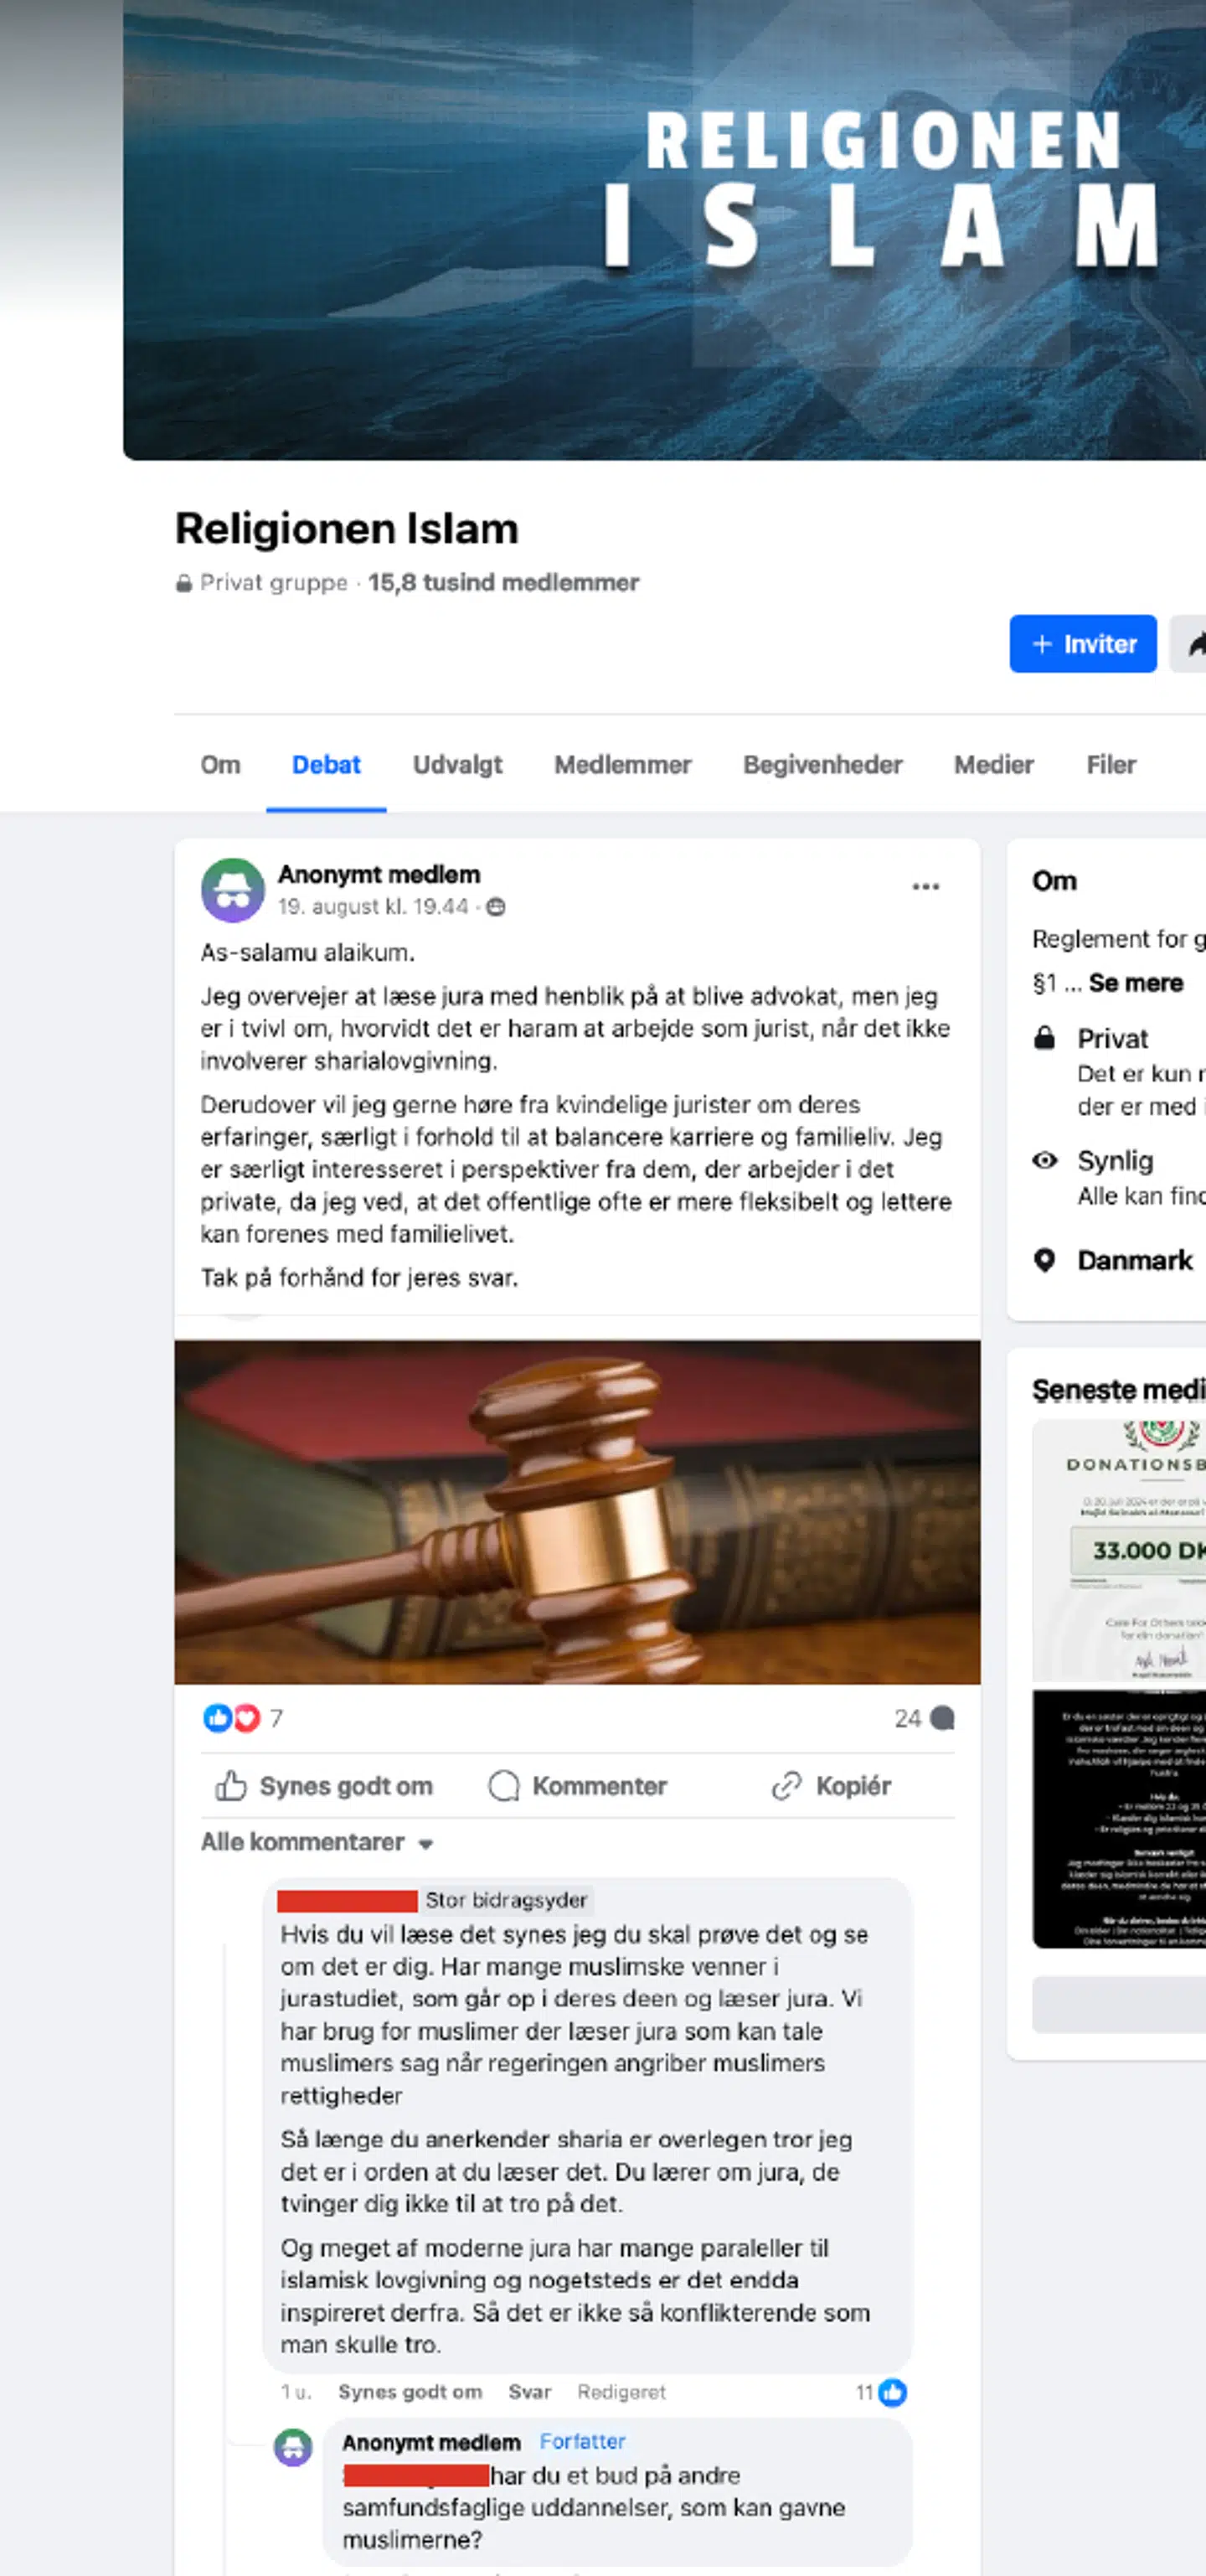The height and width of the screenshot is (2576, 1206).
Task: Open the comment count bubble icon
Action: (x=941, y=1718)
